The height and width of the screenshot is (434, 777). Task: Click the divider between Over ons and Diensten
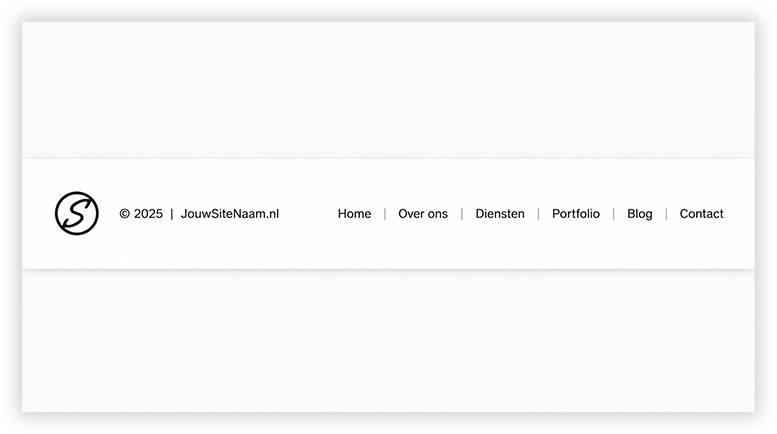pyautogui.click(x=462, y=214)
